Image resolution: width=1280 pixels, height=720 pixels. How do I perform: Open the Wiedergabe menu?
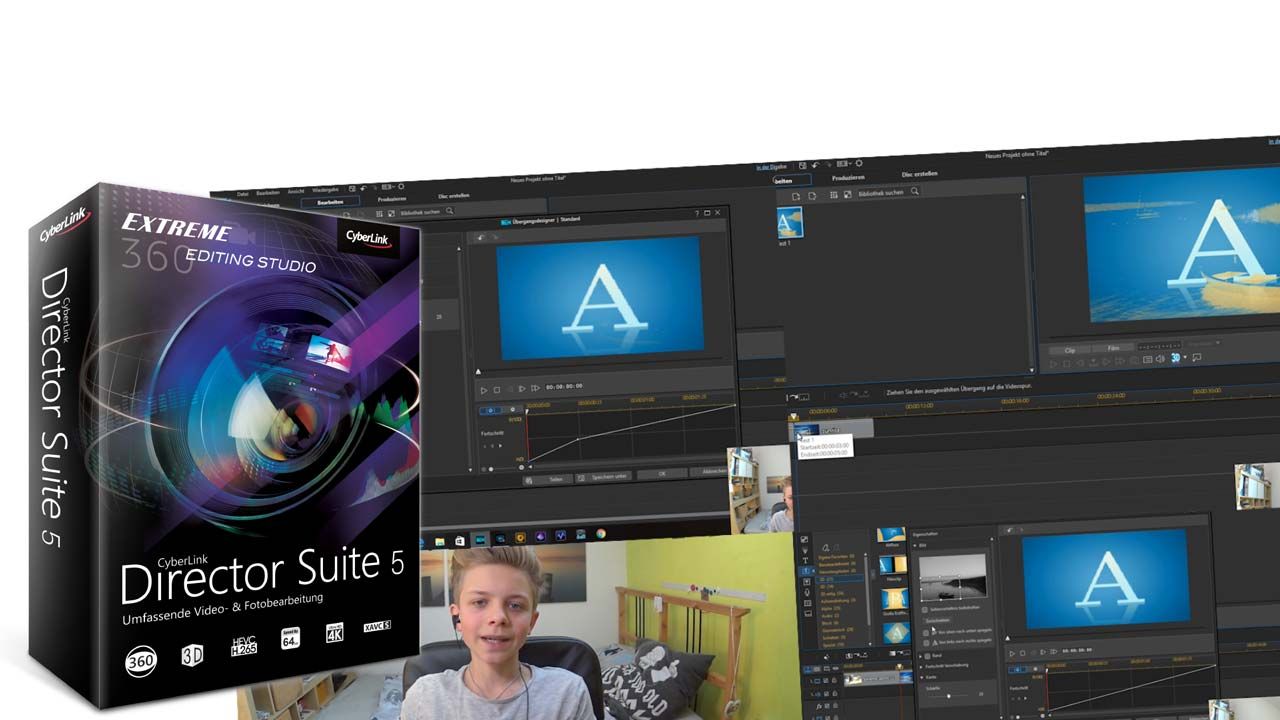pos(325,189)
